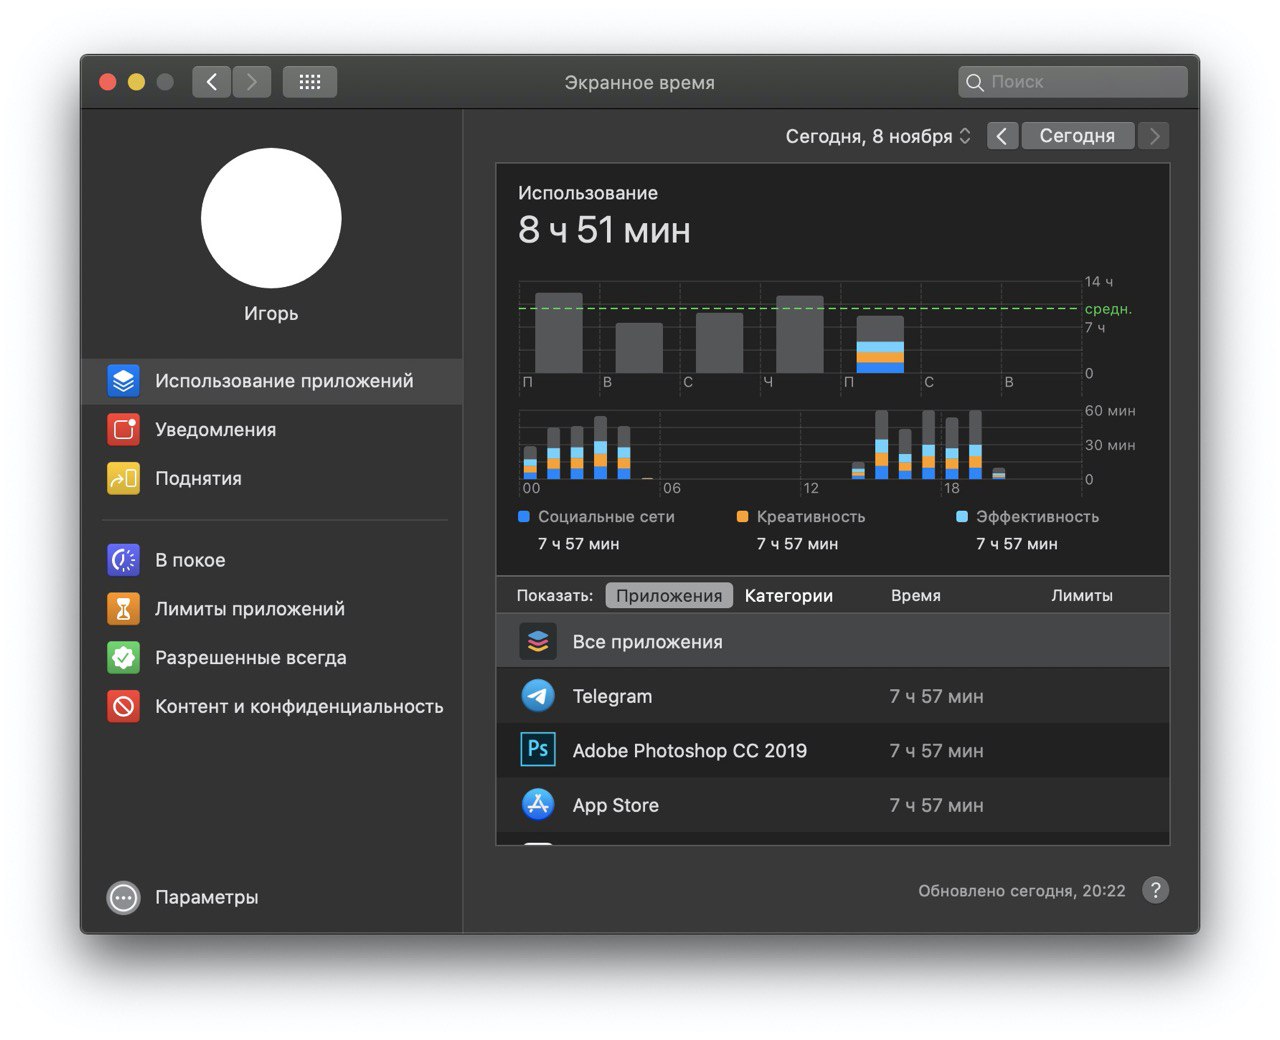Click the Content & Privacy prohibition icon
This screenshot has width=1280, height=1040.
click(124, 707)
